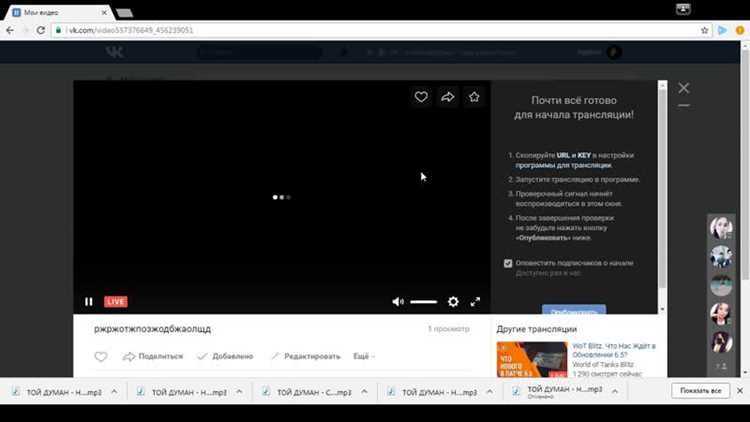
Task: Like the video with heart icon overlay
Action: pyautogui.click(x=421, y=97)
